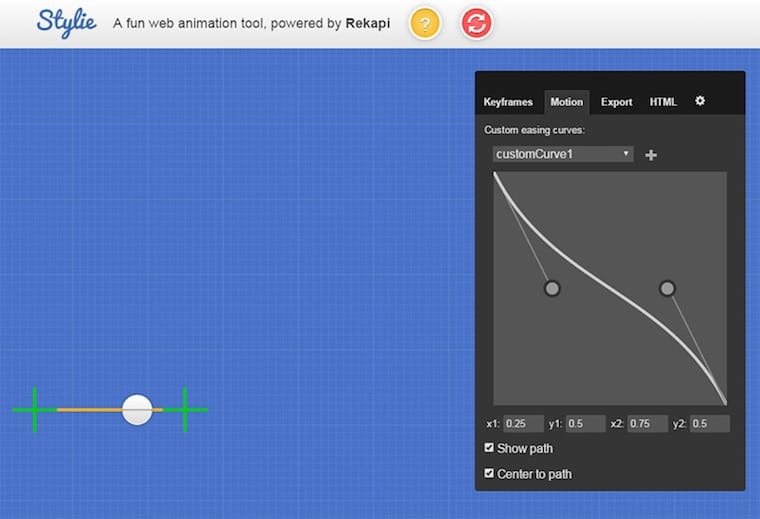Click the y2 value input field
Image resolution: width=760 pixels, height=519 pixels.
click(x=709, y=423)
